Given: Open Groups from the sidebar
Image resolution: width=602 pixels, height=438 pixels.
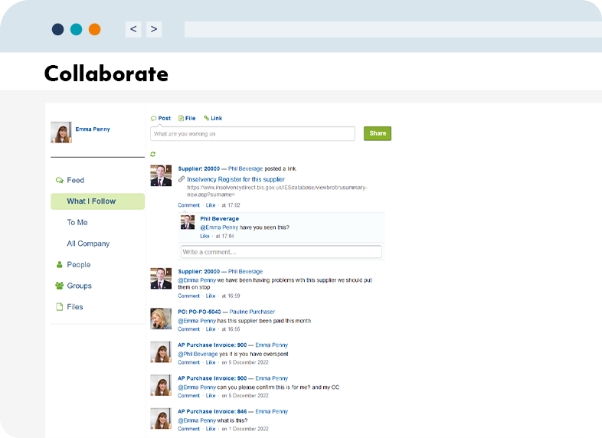Looking at the screenshot, I should [79, 285].
